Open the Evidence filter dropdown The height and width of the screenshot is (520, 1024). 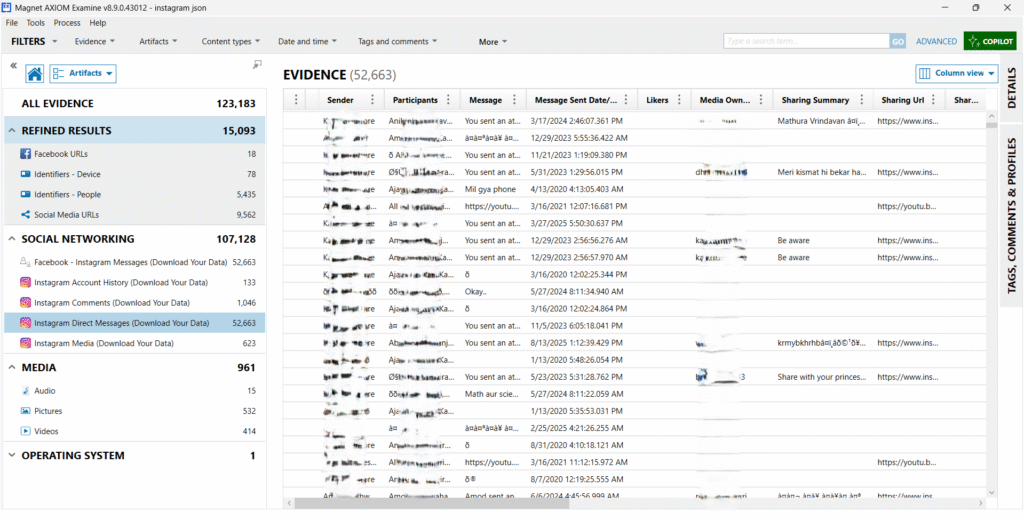(x=95, y=41)
